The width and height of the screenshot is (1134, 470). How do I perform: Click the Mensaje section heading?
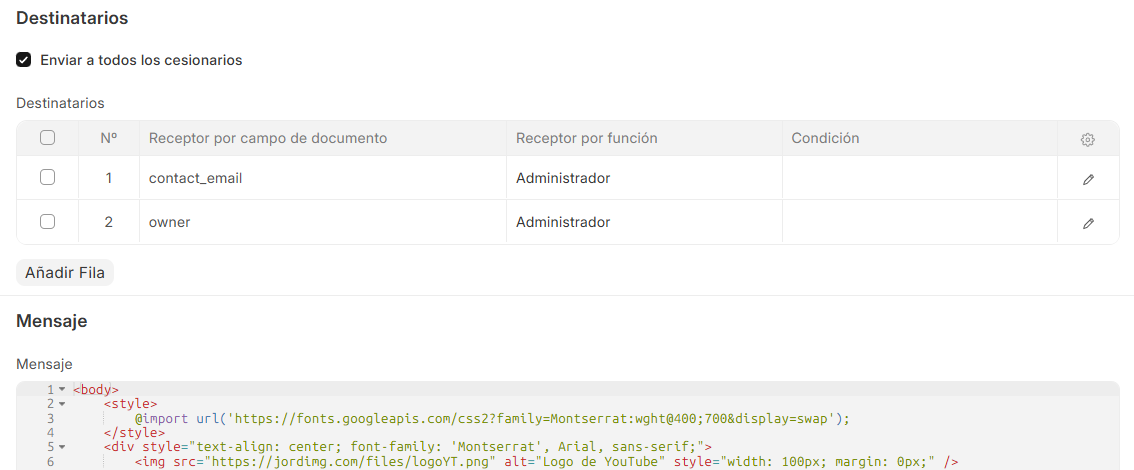point(51,321)
